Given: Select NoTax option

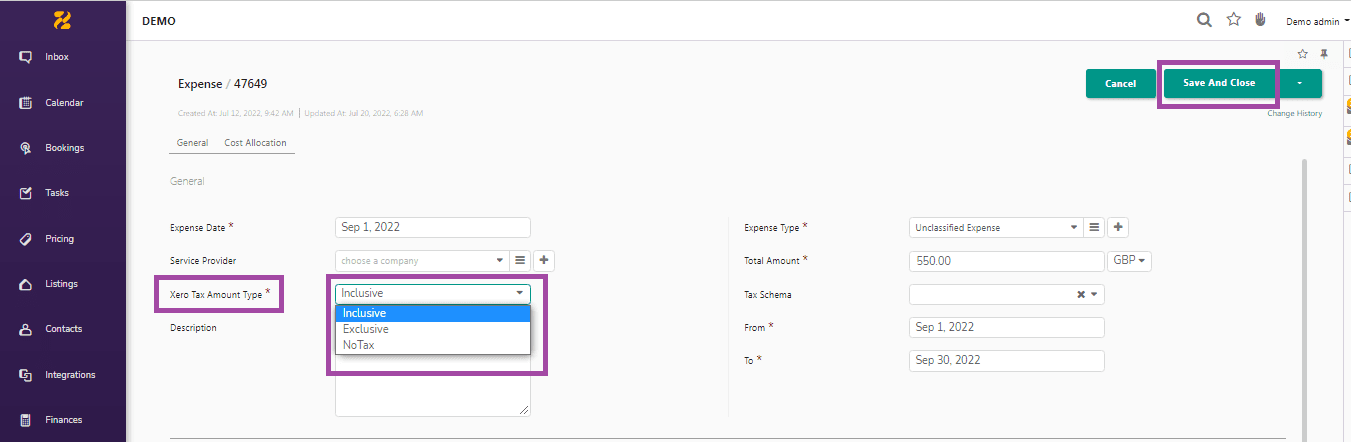Looking at the screenshot, I should click(x=432, y=345).
